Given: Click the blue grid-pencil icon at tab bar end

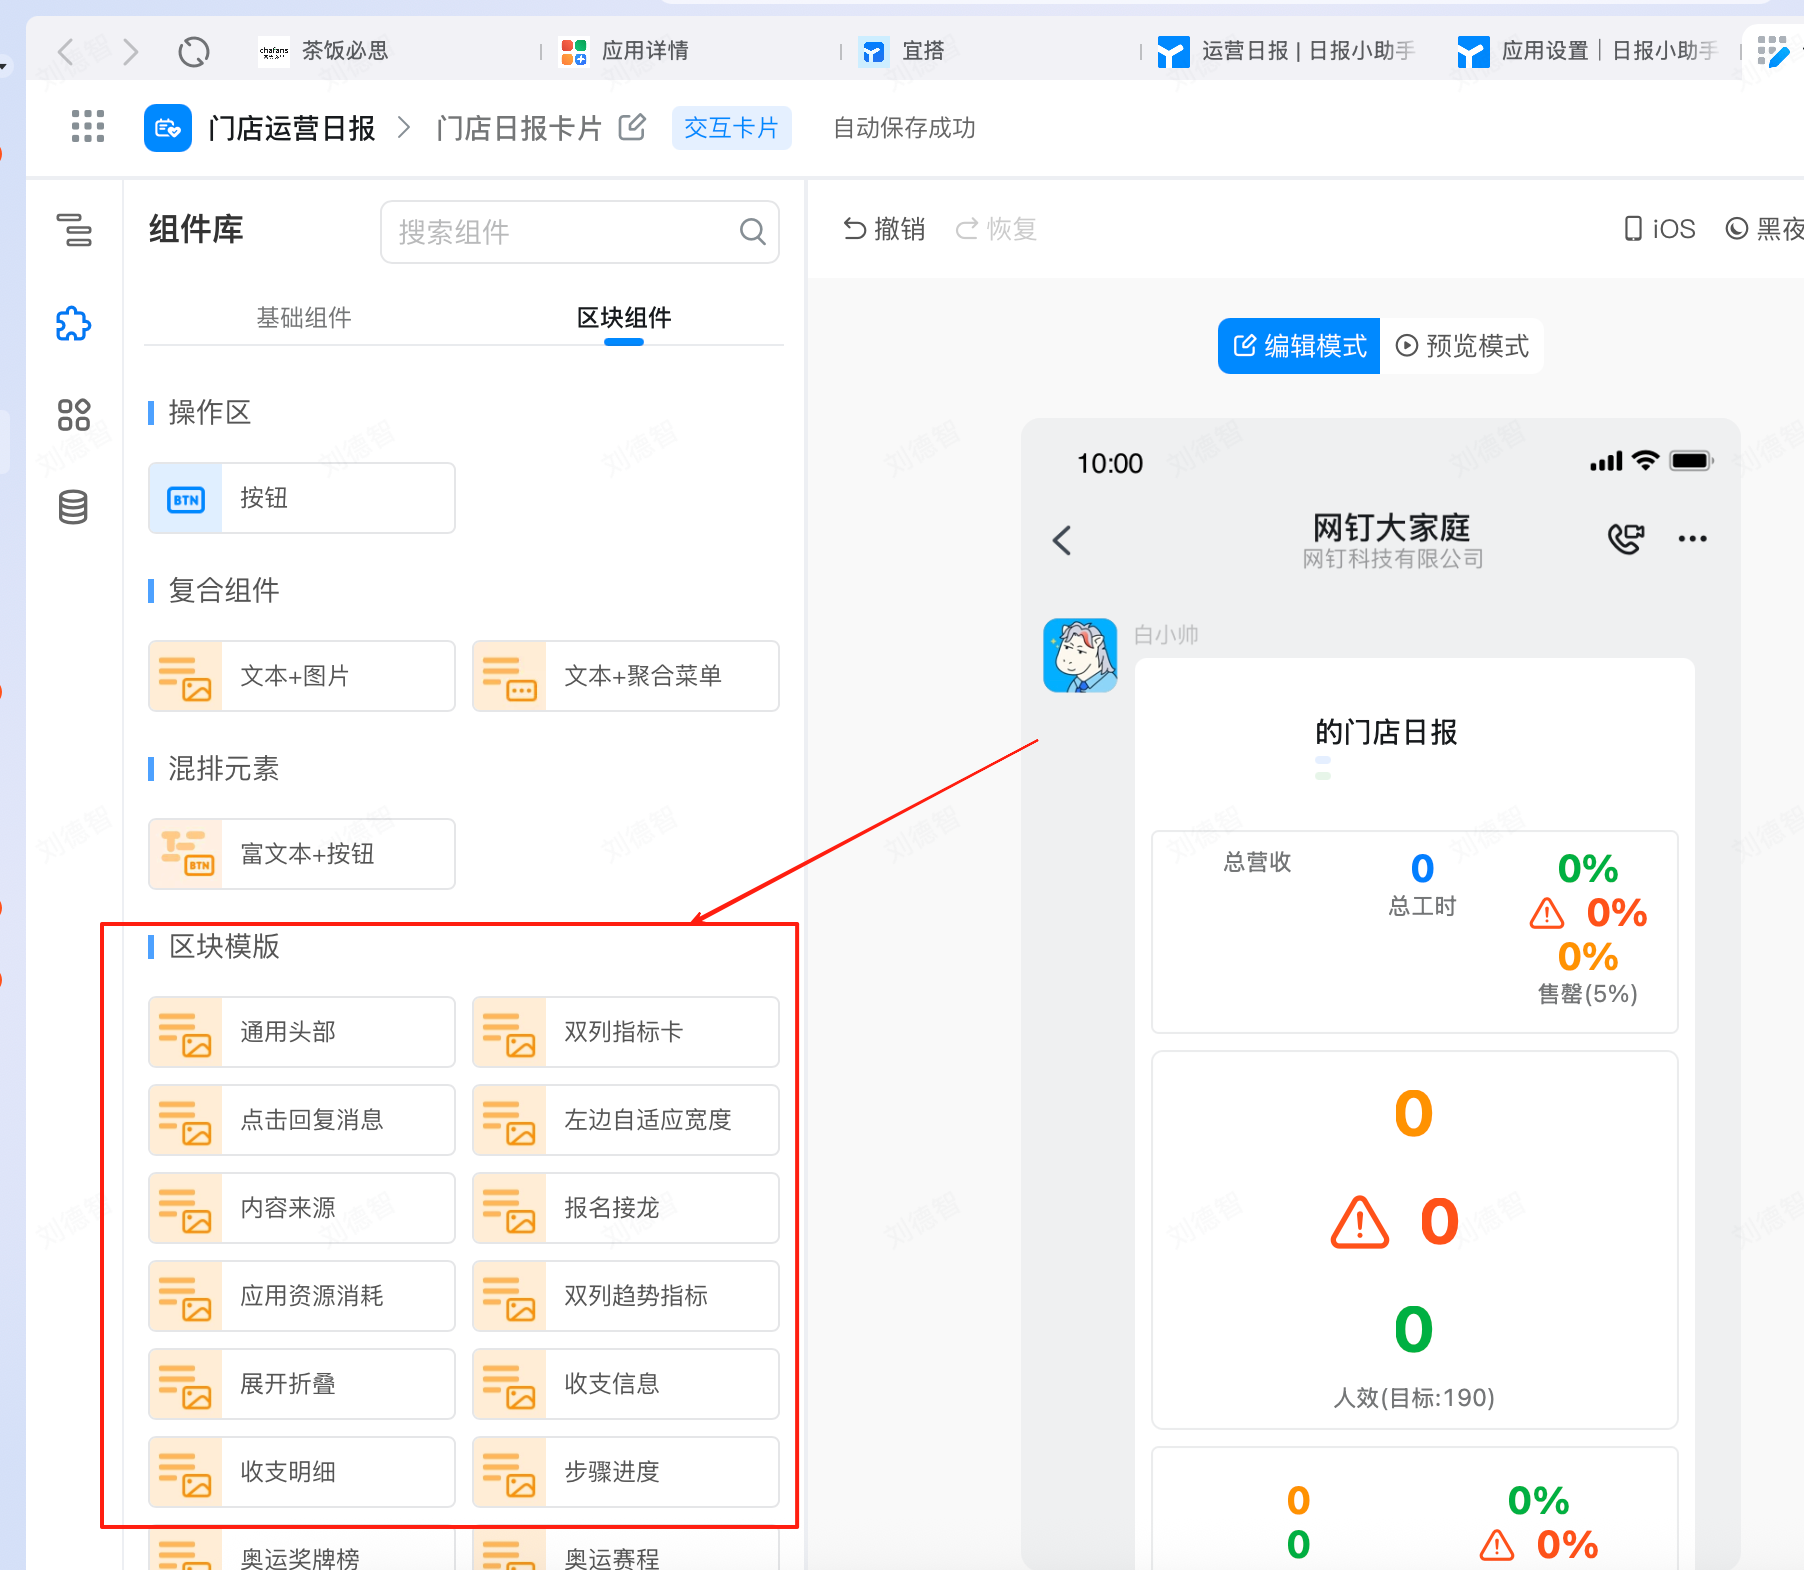Looking at the screenshot, I should (x=1774, y=51).
